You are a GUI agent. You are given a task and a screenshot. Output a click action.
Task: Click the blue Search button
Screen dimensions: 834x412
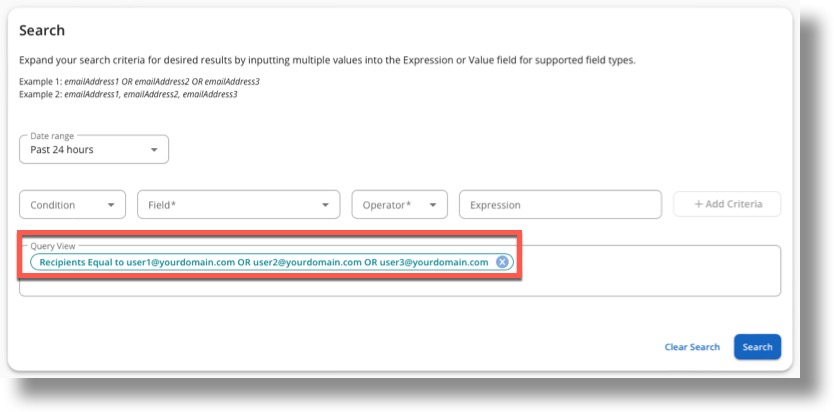[x=757, y=347]
